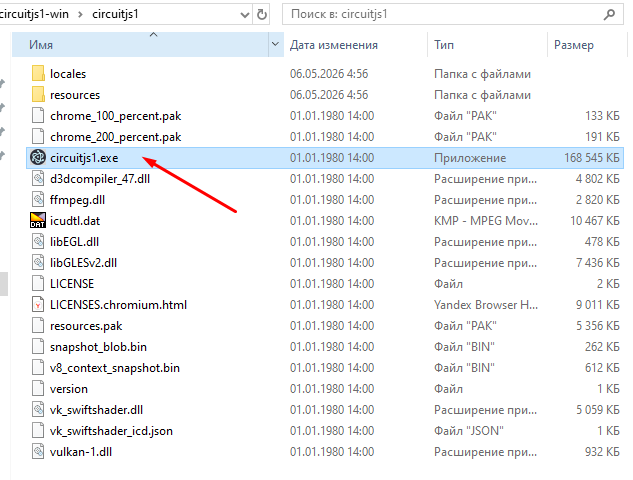Screen dimensions: 633x480
Task: Select chrome_100_percent.pak file name
Action: tap(115, 116)
